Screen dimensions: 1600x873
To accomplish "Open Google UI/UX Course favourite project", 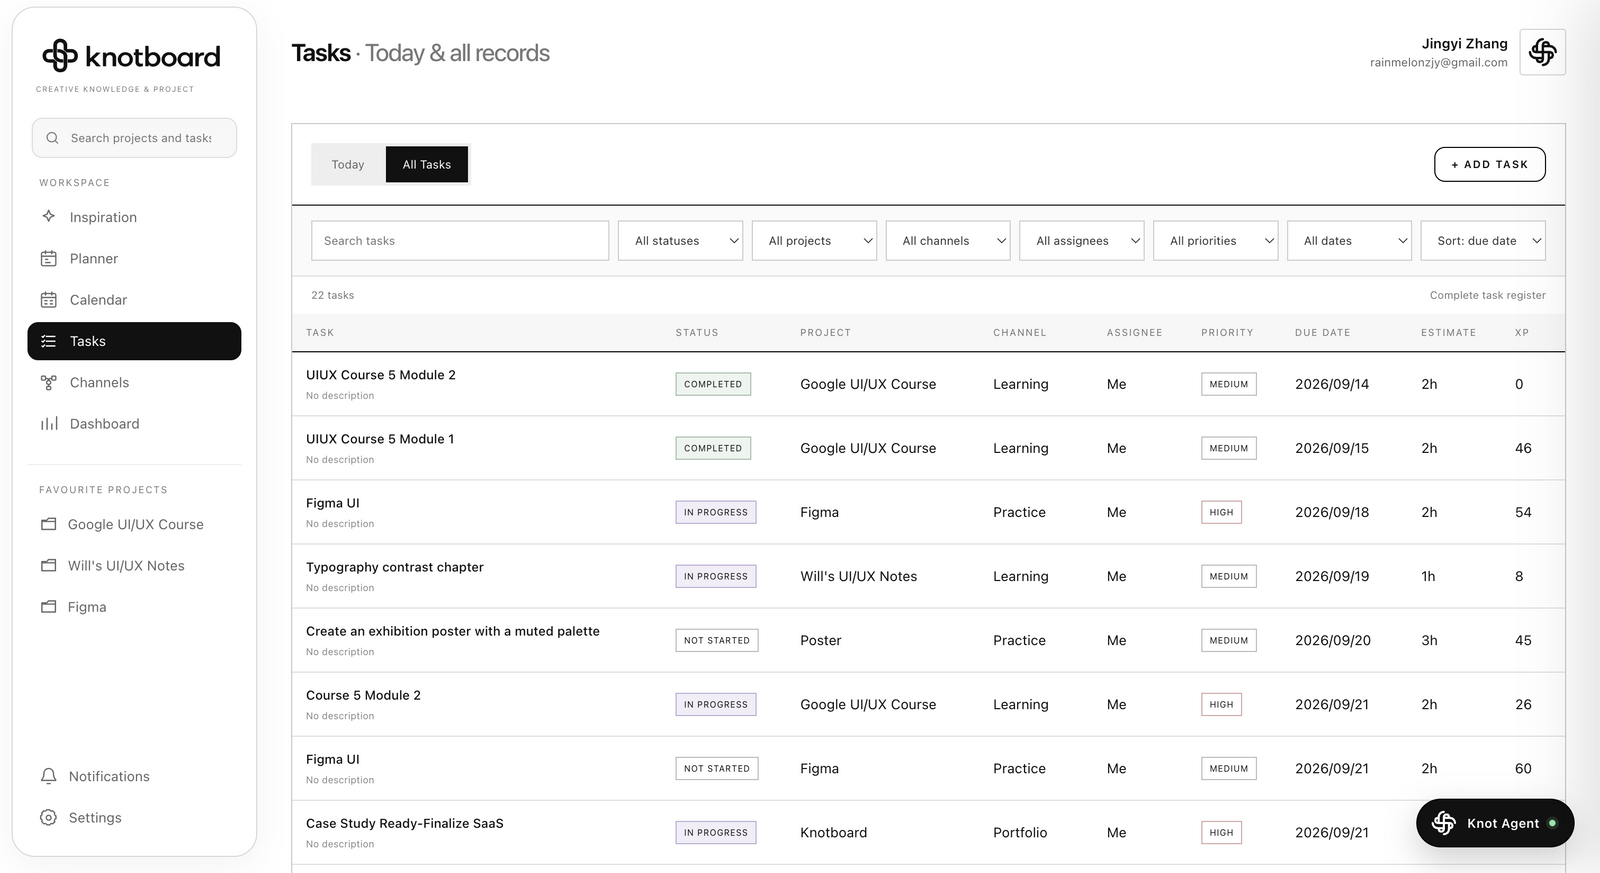I will (x=134, y=524).
